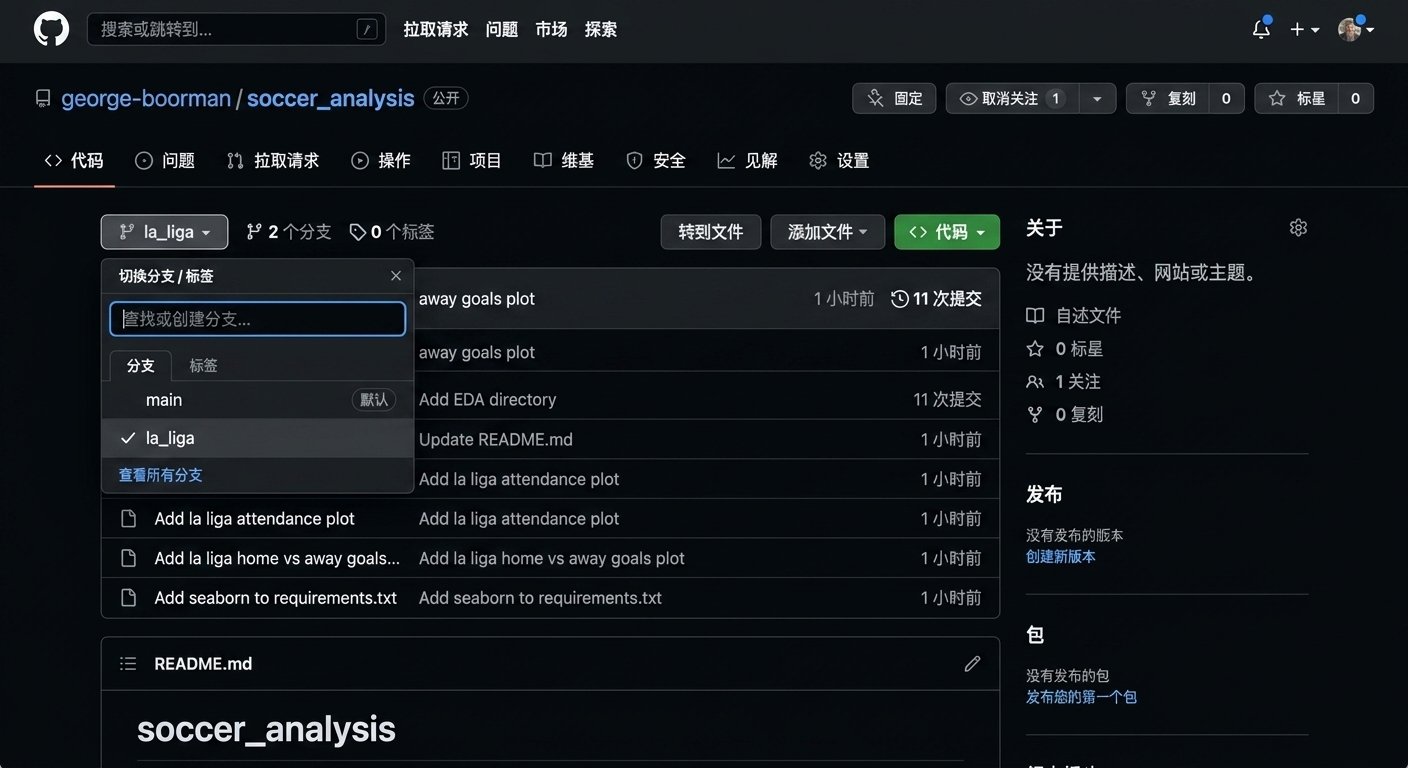Open the 安全 security tab

point(656,160)
